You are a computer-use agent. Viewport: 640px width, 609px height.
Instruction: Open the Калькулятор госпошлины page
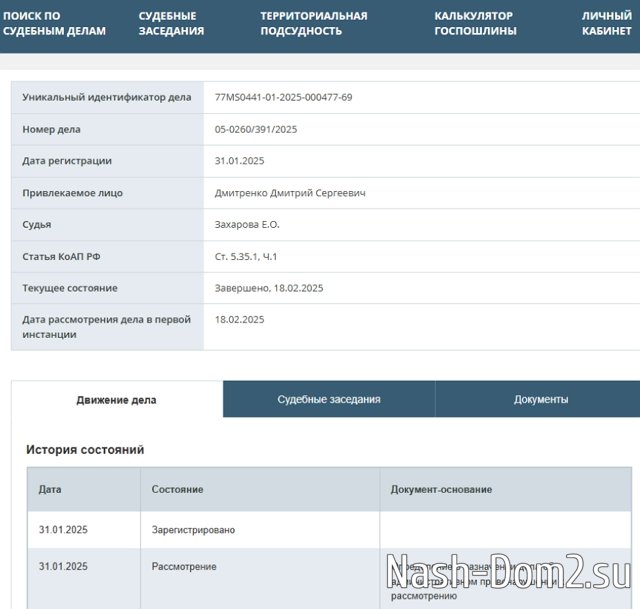tap(475, 23)
